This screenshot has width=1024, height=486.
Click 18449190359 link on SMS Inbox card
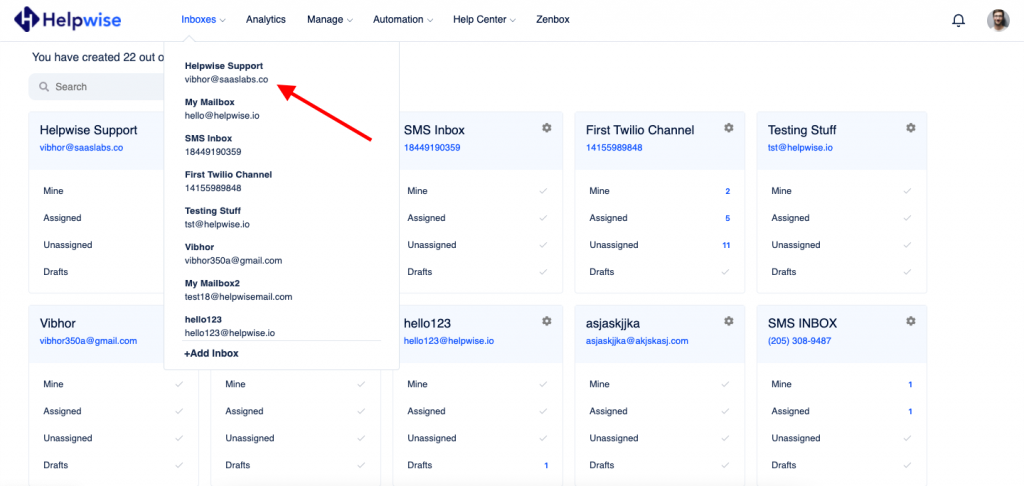[x=432, y=148]
